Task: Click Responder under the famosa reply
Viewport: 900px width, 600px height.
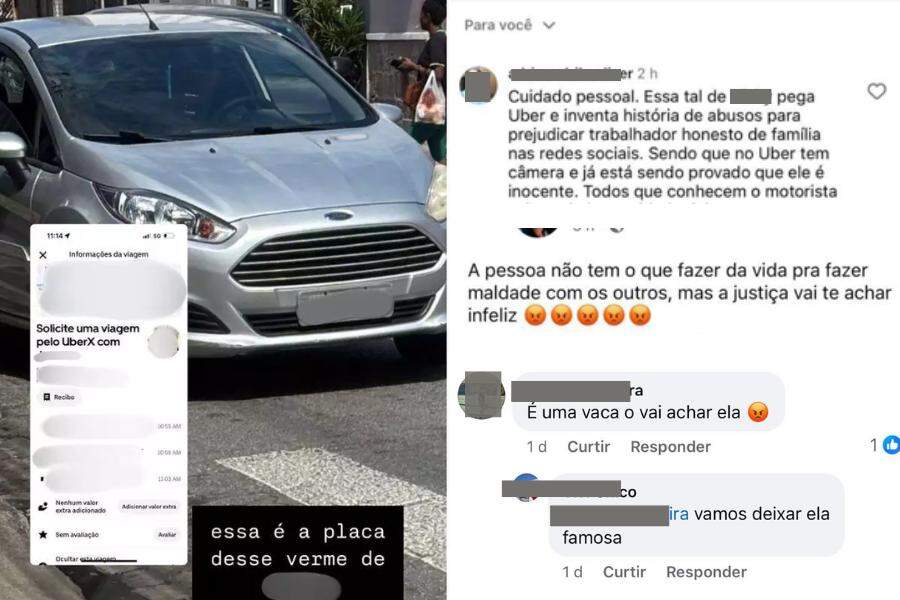Action: click(707, 572)
